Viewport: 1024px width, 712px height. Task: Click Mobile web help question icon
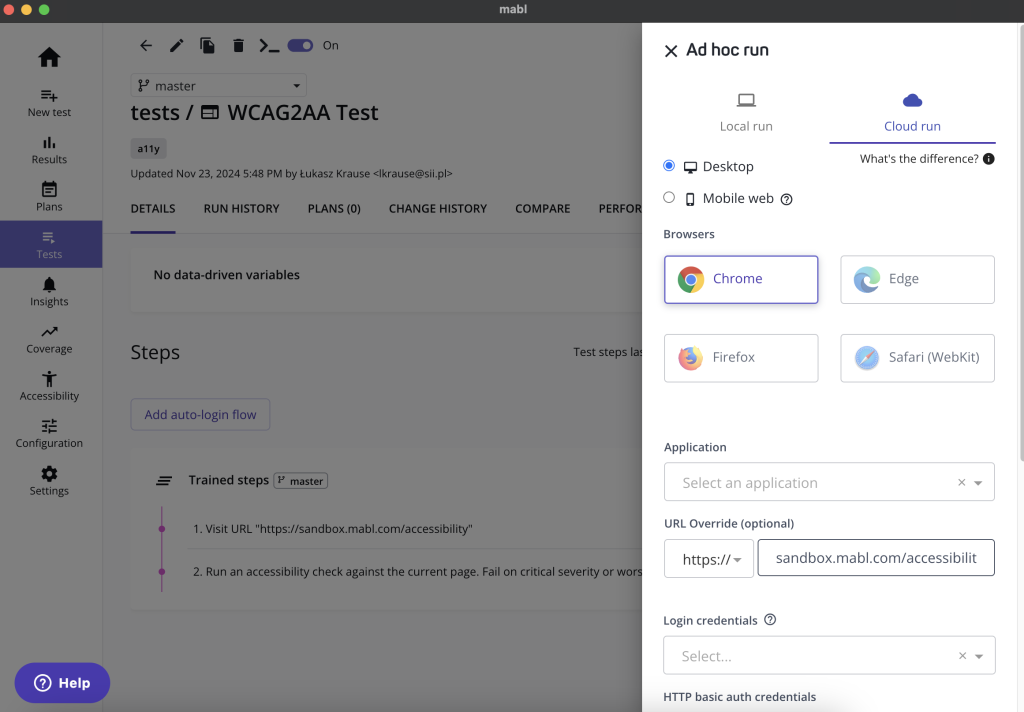(x=786, y=199)
